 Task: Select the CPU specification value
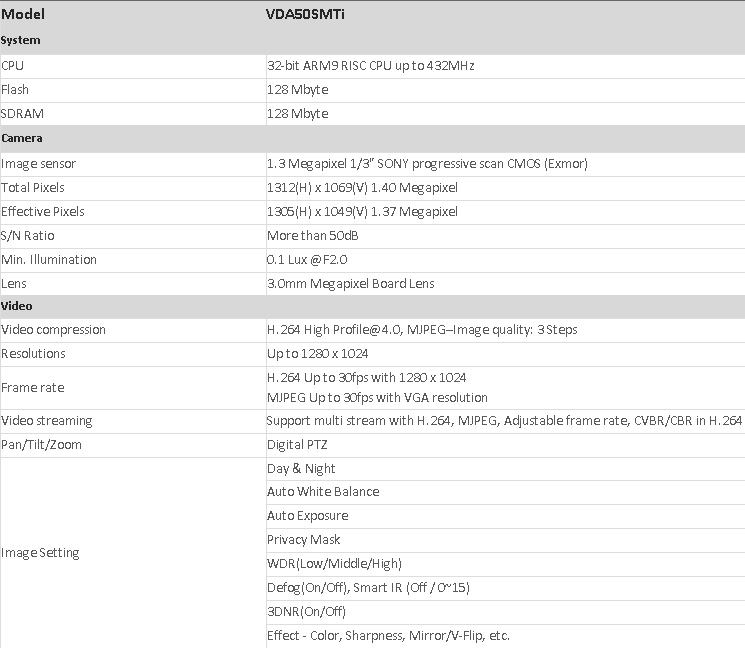point(370,65)
